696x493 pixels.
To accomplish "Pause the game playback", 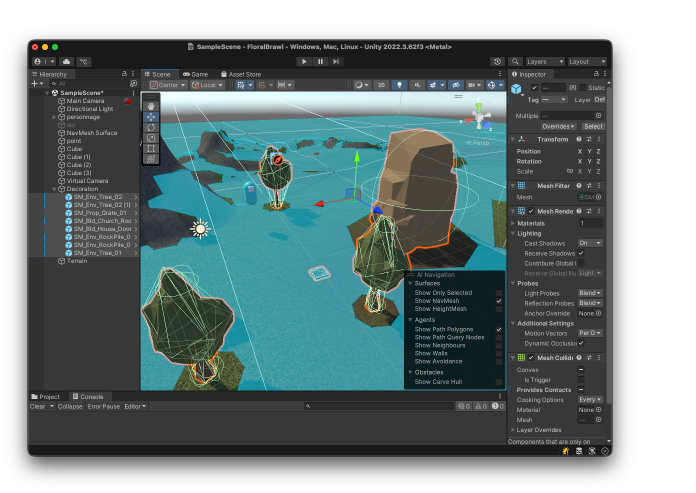I will [x=320, y=61].
